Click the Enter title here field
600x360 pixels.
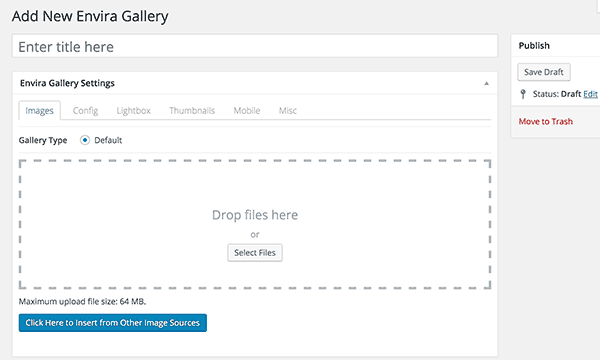pos(255,46)
